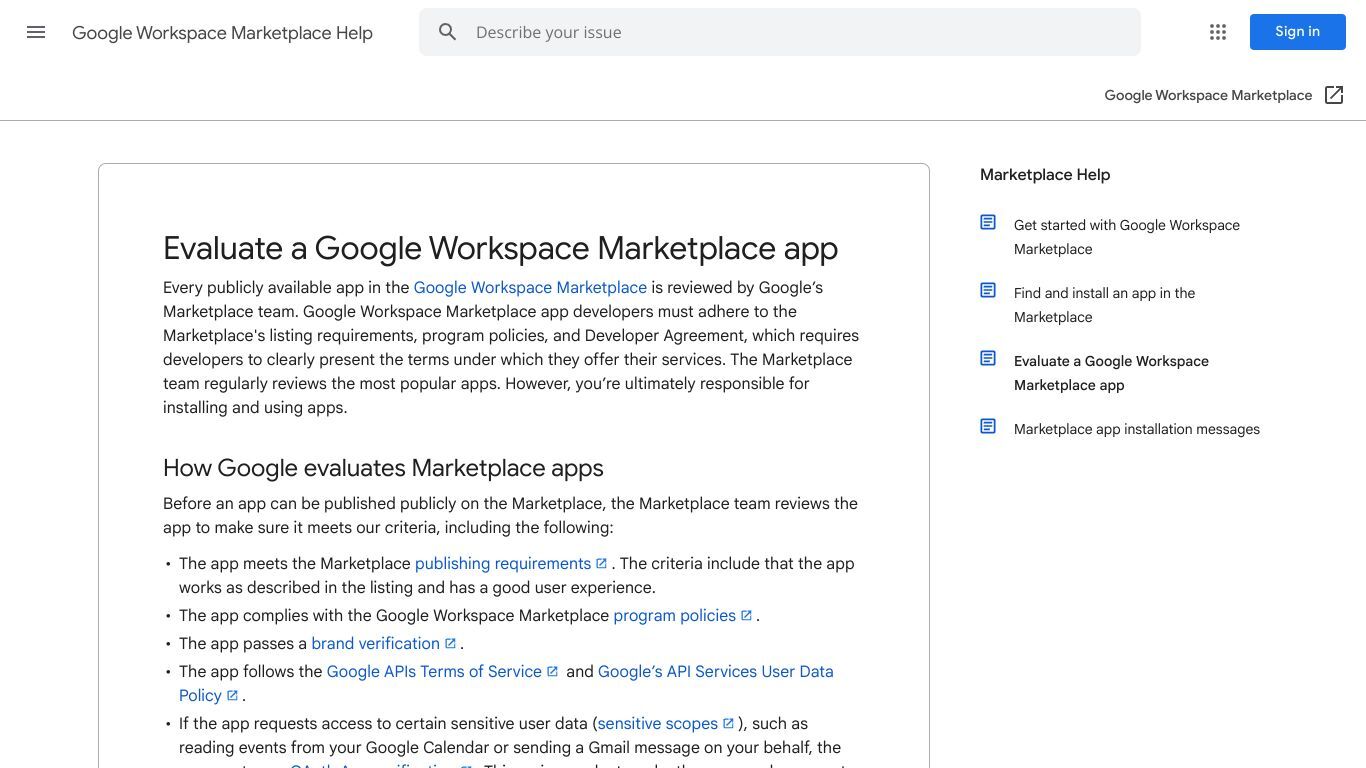Open Google Workspace Marketplace link in intro paragraph

(530, 287)
